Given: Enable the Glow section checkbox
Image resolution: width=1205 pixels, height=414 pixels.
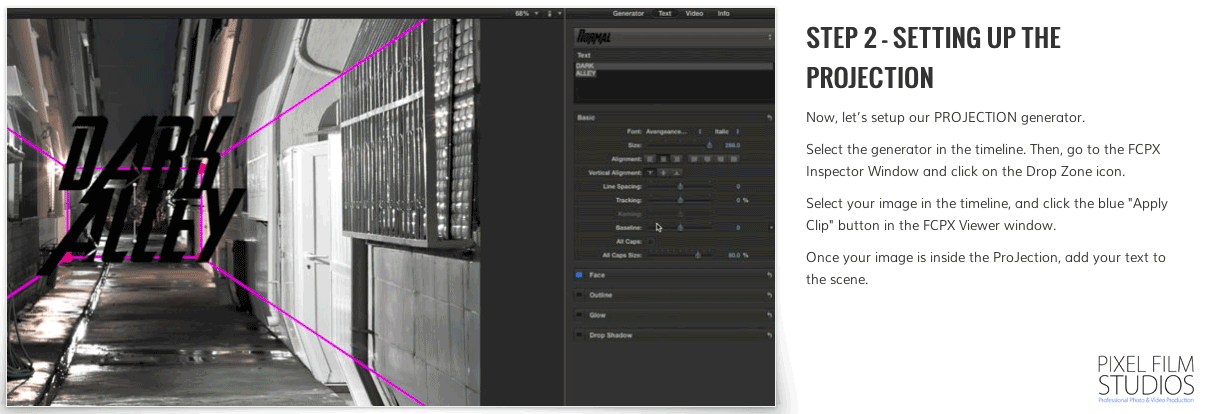Looking at the screenshot, I should pyautogui.click(x=579, y=315).
